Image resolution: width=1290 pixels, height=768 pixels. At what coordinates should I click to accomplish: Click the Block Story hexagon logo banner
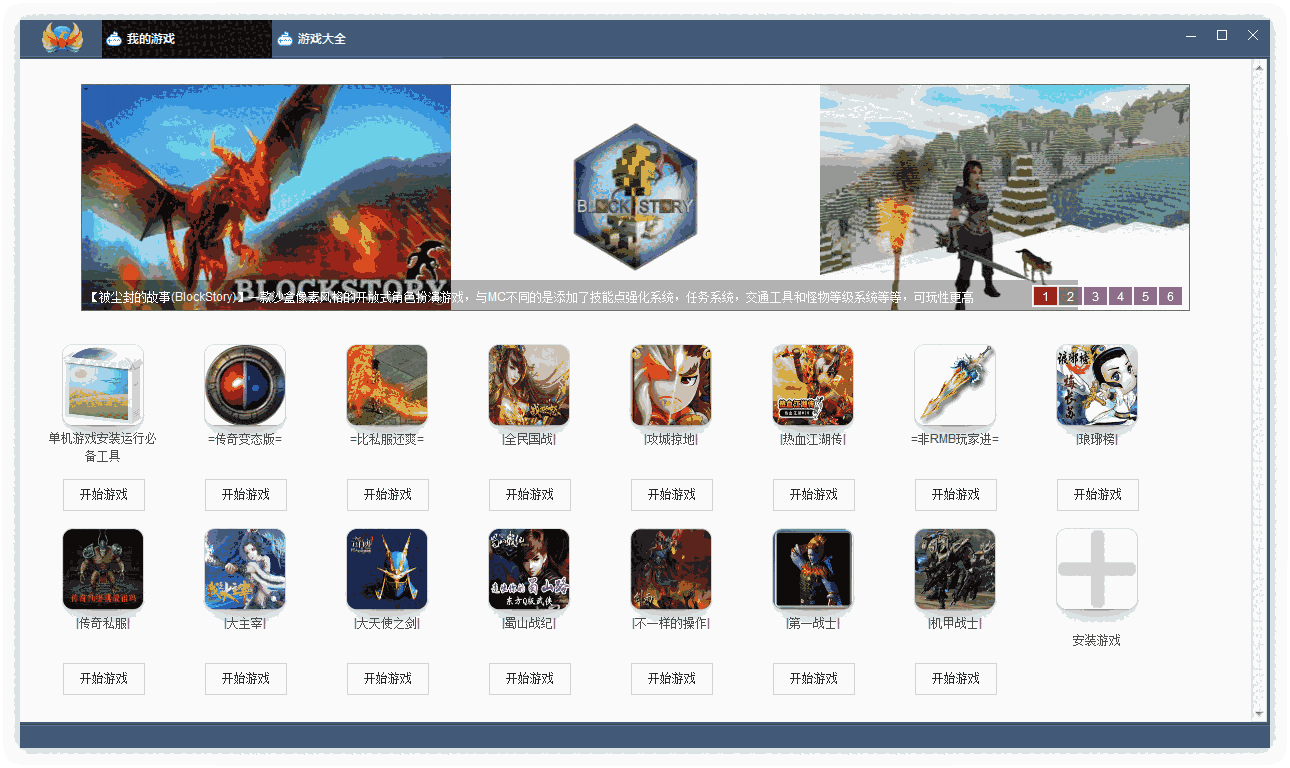pyautogui.click(x=635, y=197)
